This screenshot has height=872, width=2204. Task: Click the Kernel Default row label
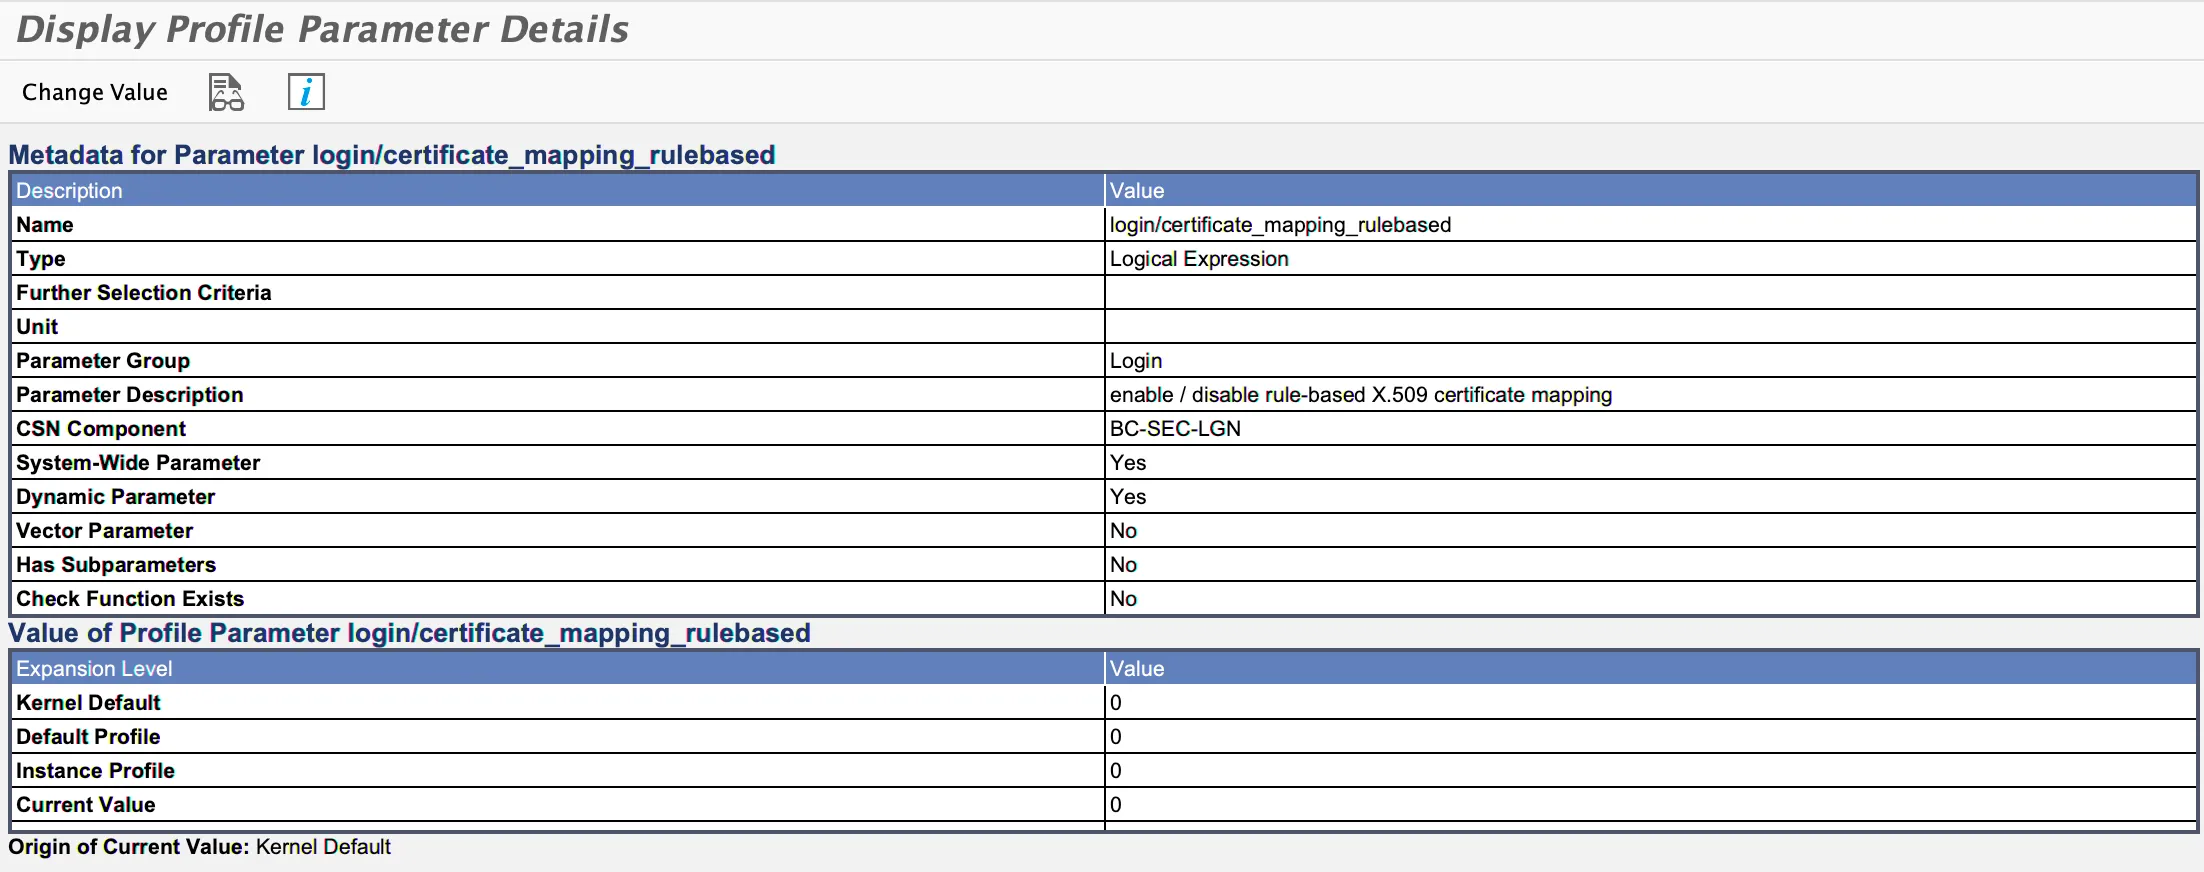(89, 702)
